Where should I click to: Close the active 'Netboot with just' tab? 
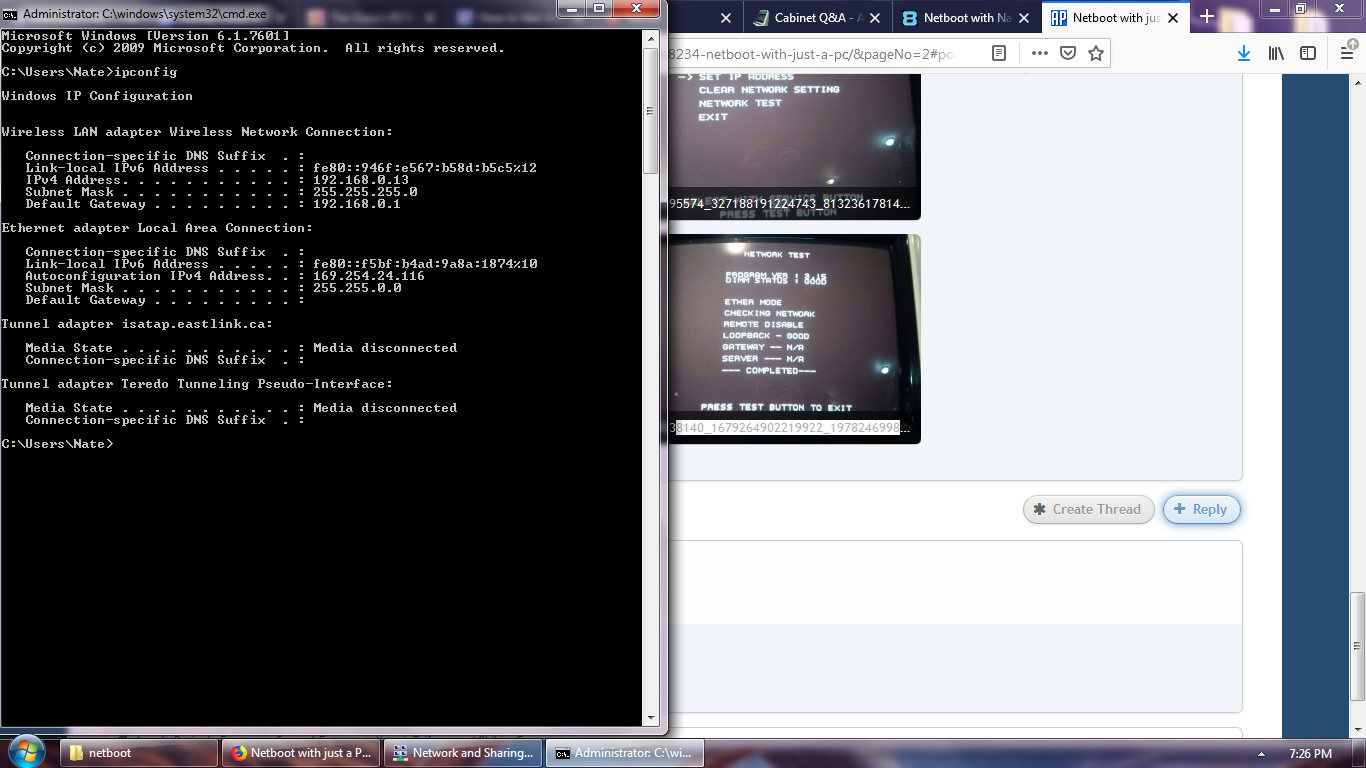click(1173, 18)
